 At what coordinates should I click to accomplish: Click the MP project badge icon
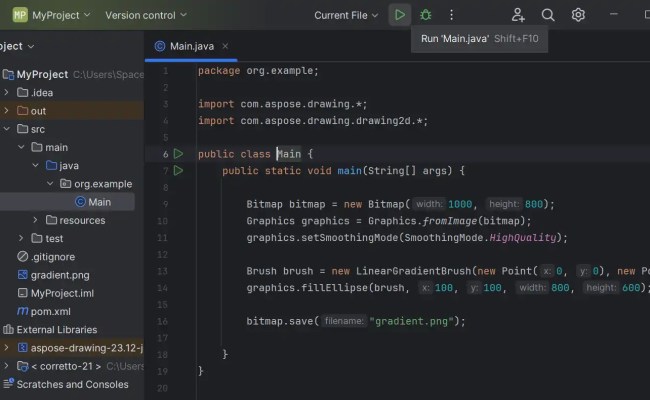point(20,15)
